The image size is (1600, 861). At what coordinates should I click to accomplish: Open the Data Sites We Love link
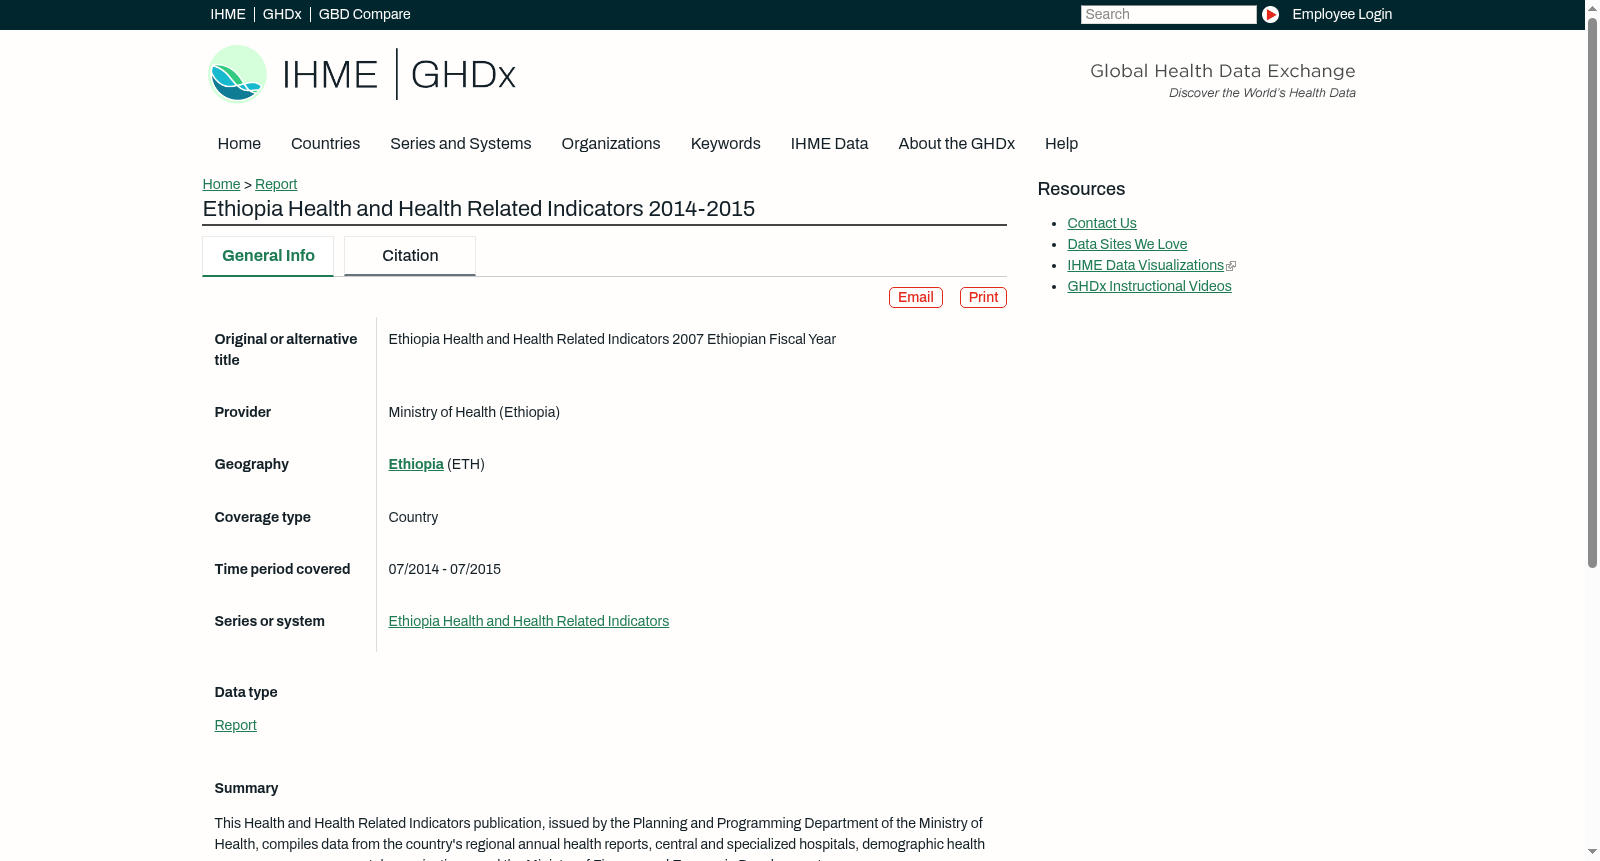coord(1127,245)
